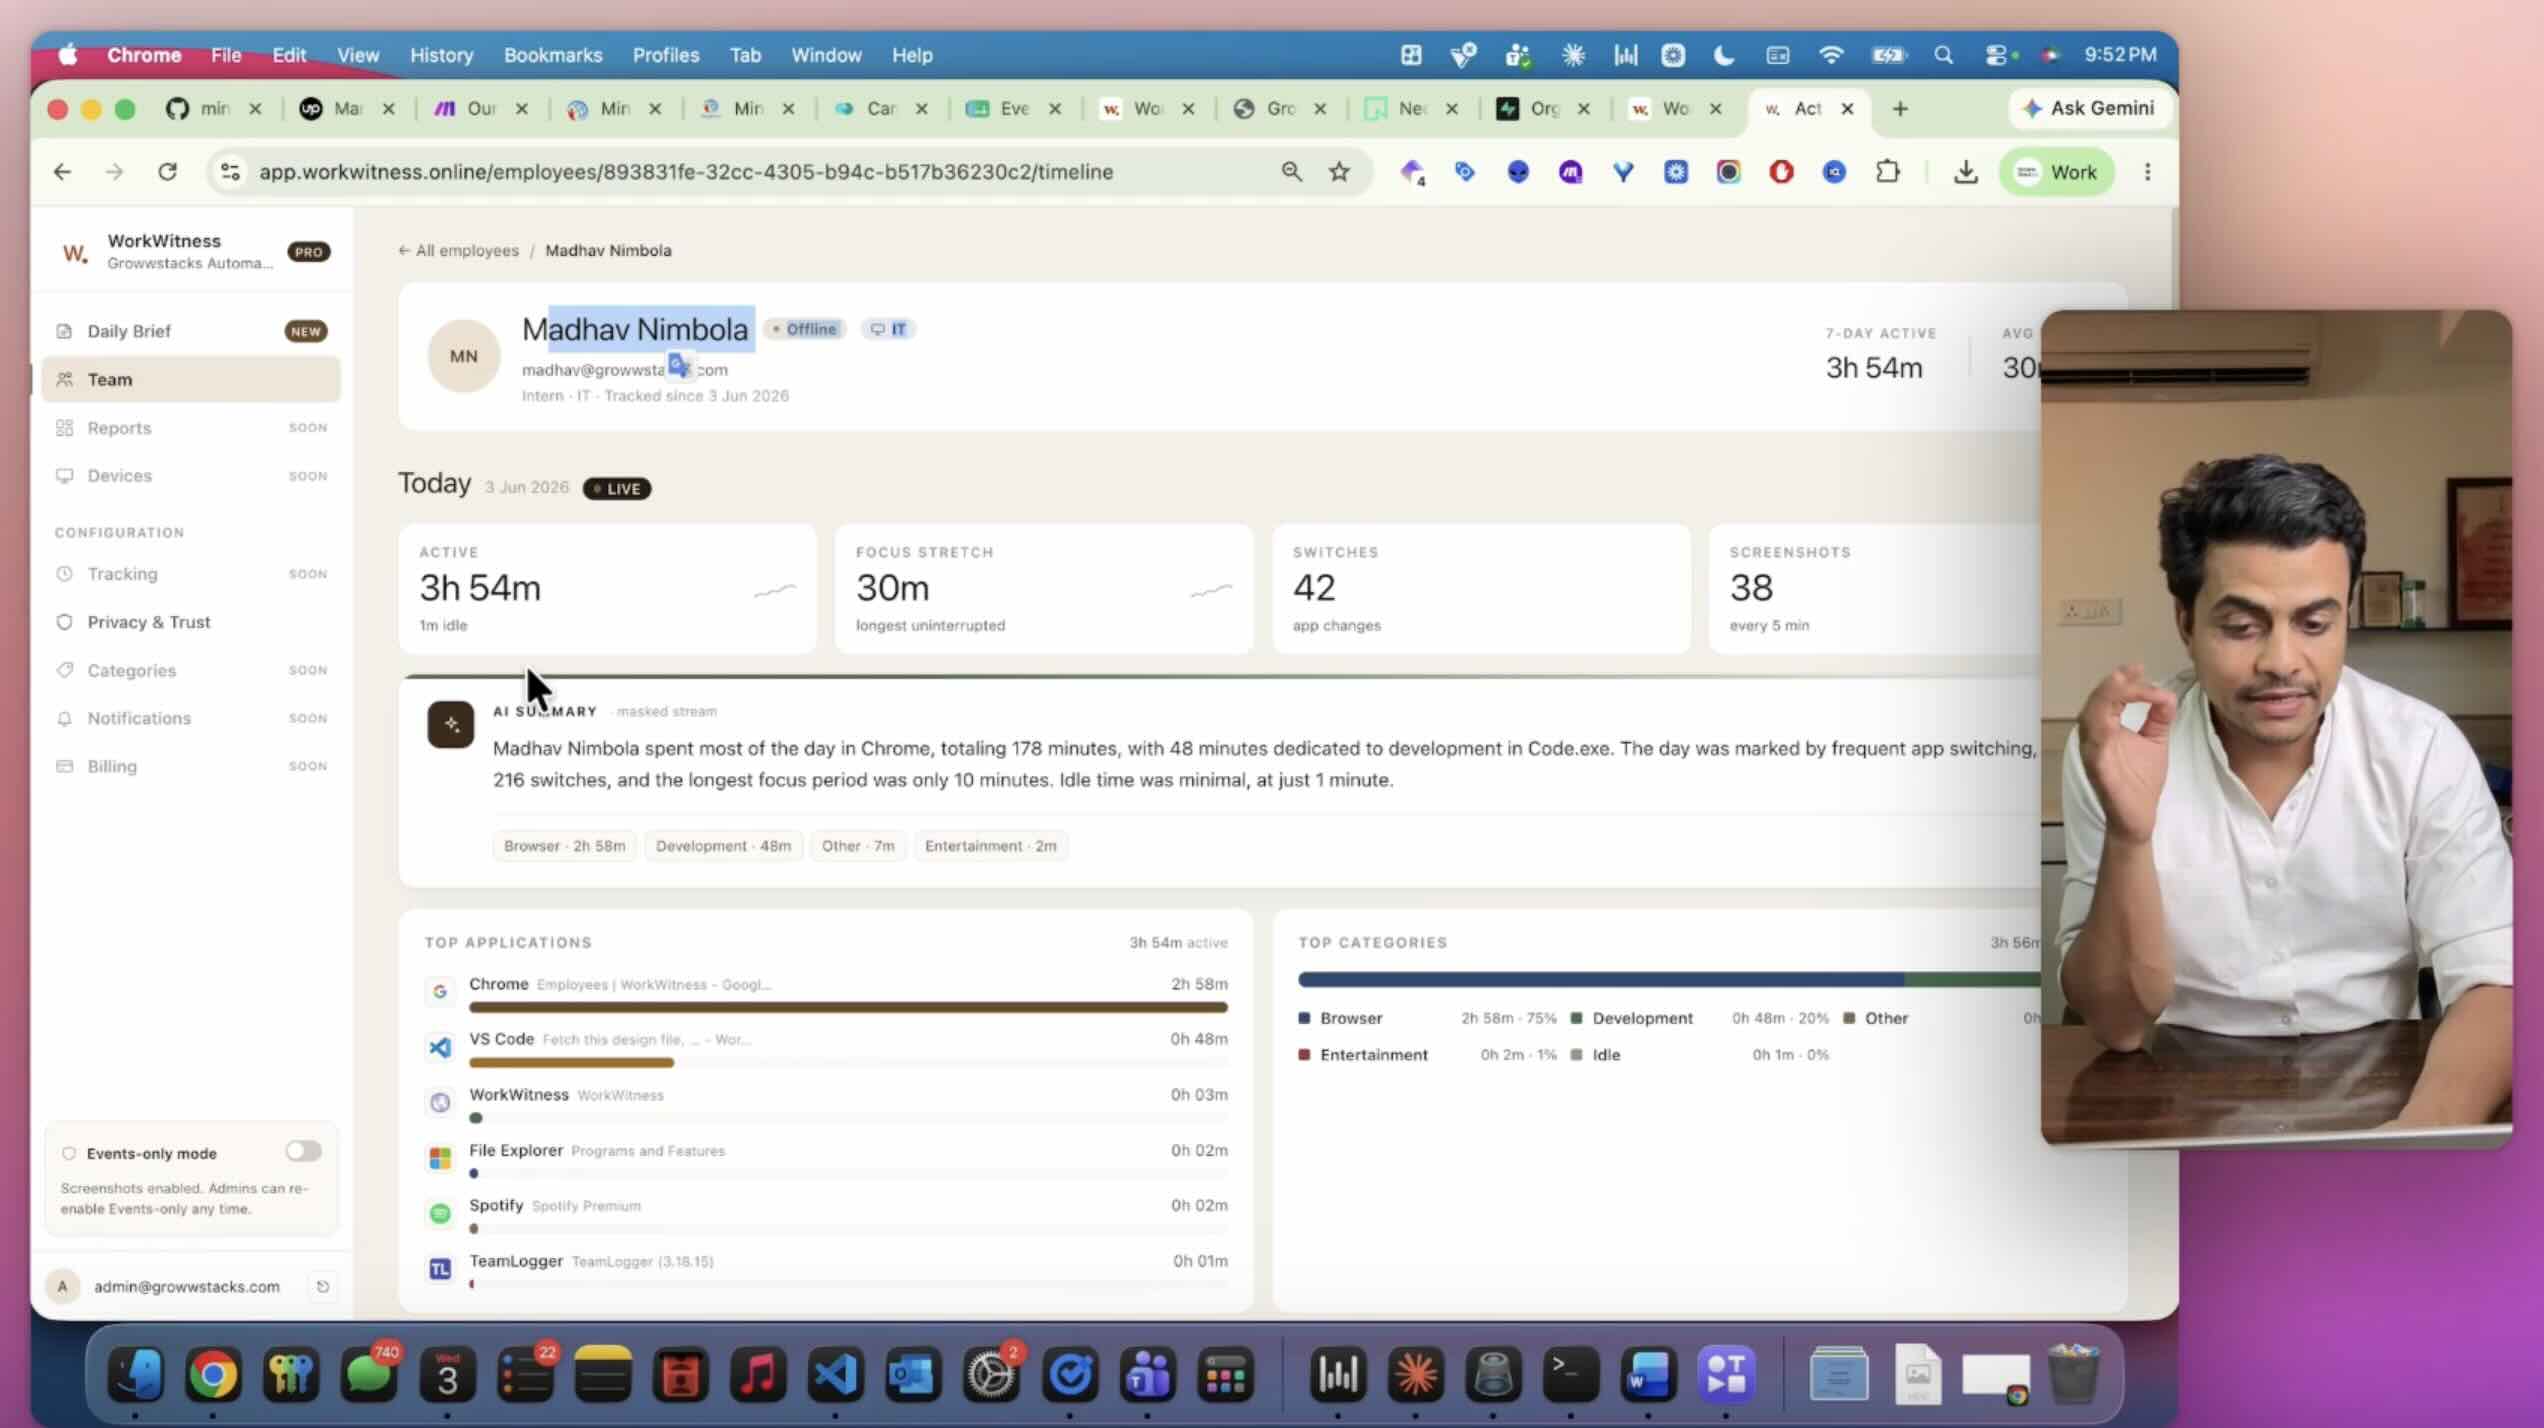This screenshot has width=2544, height=1428.
Task: Open Terminal from the Dock
Action: click(1570, 1373)
